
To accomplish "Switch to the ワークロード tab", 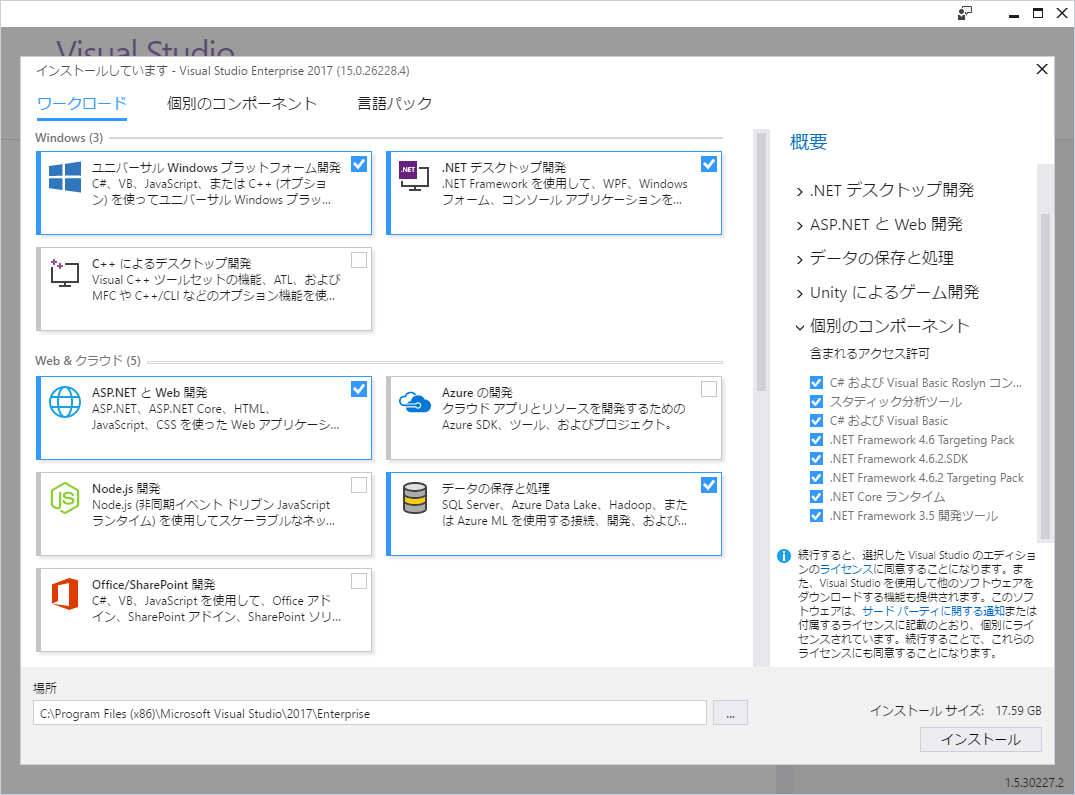I will coord(82,103).
